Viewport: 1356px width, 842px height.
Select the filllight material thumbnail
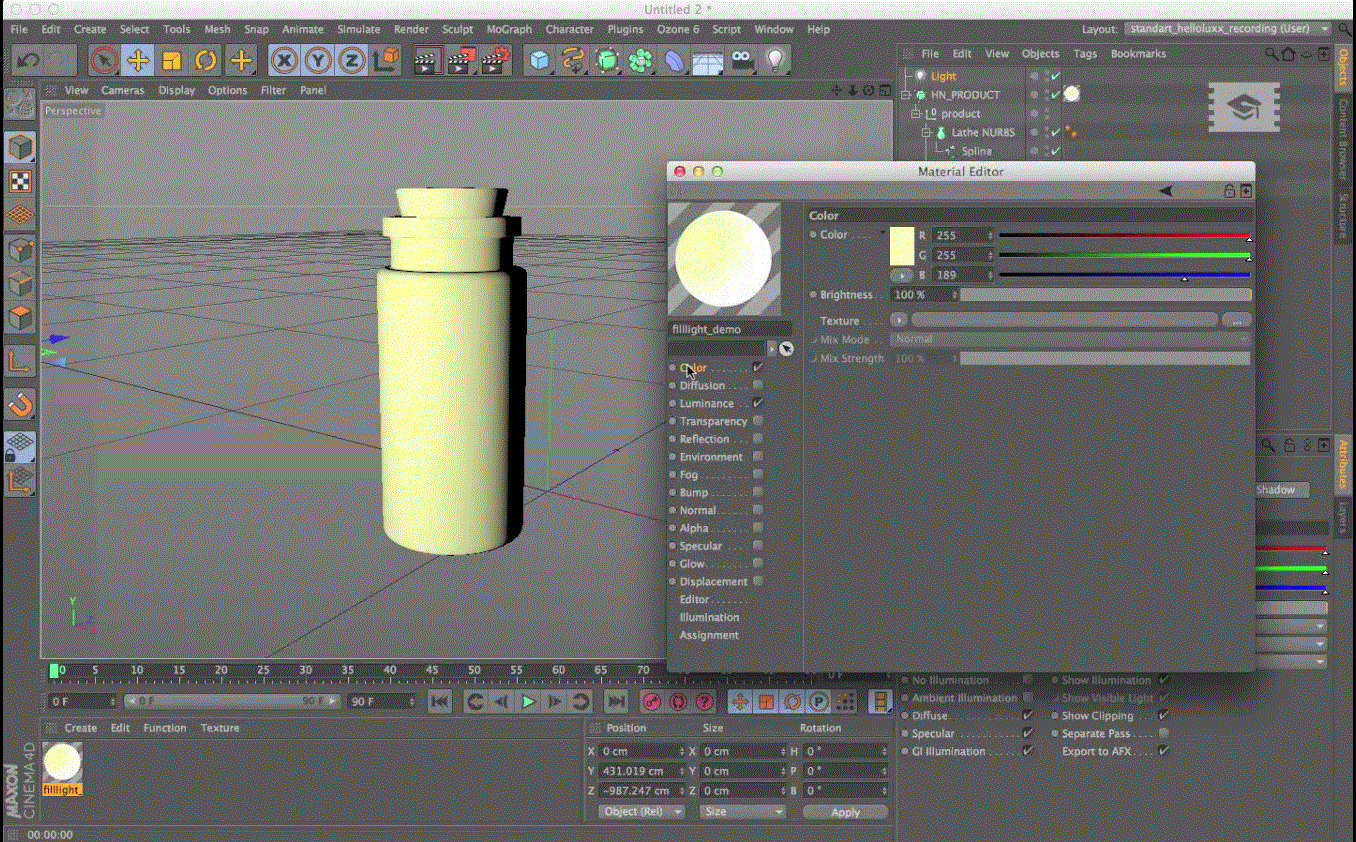pyautogui.click(x=62, y=764)
